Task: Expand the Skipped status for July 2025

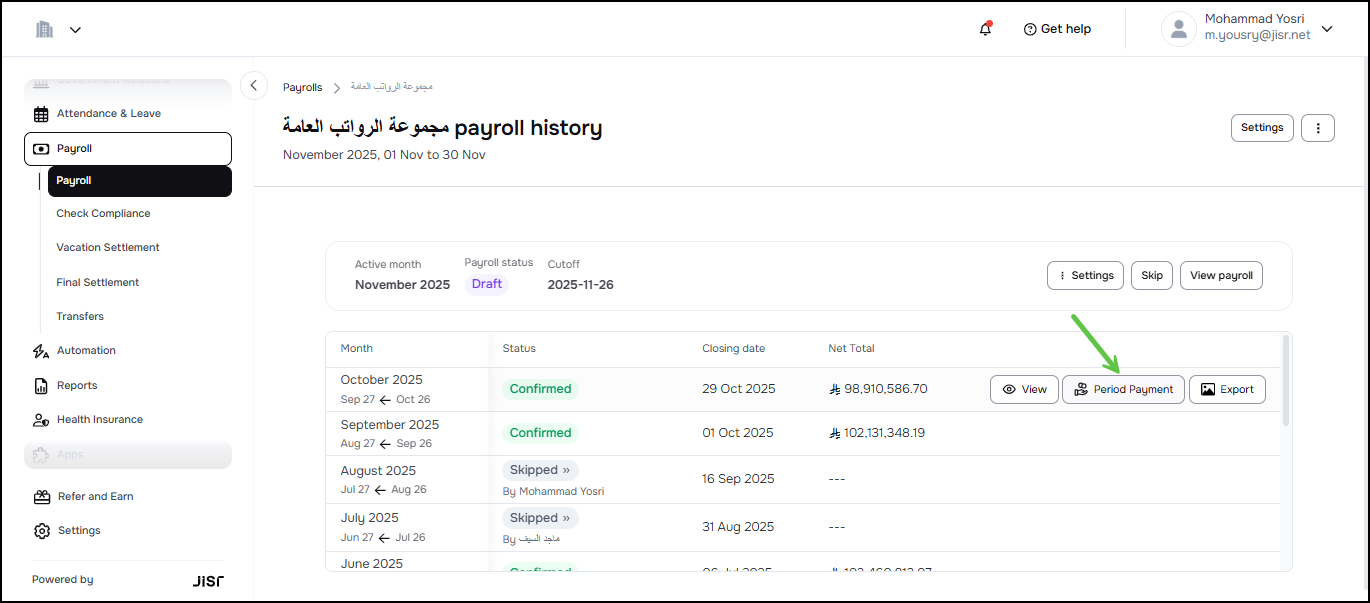Action: [540, 518]
